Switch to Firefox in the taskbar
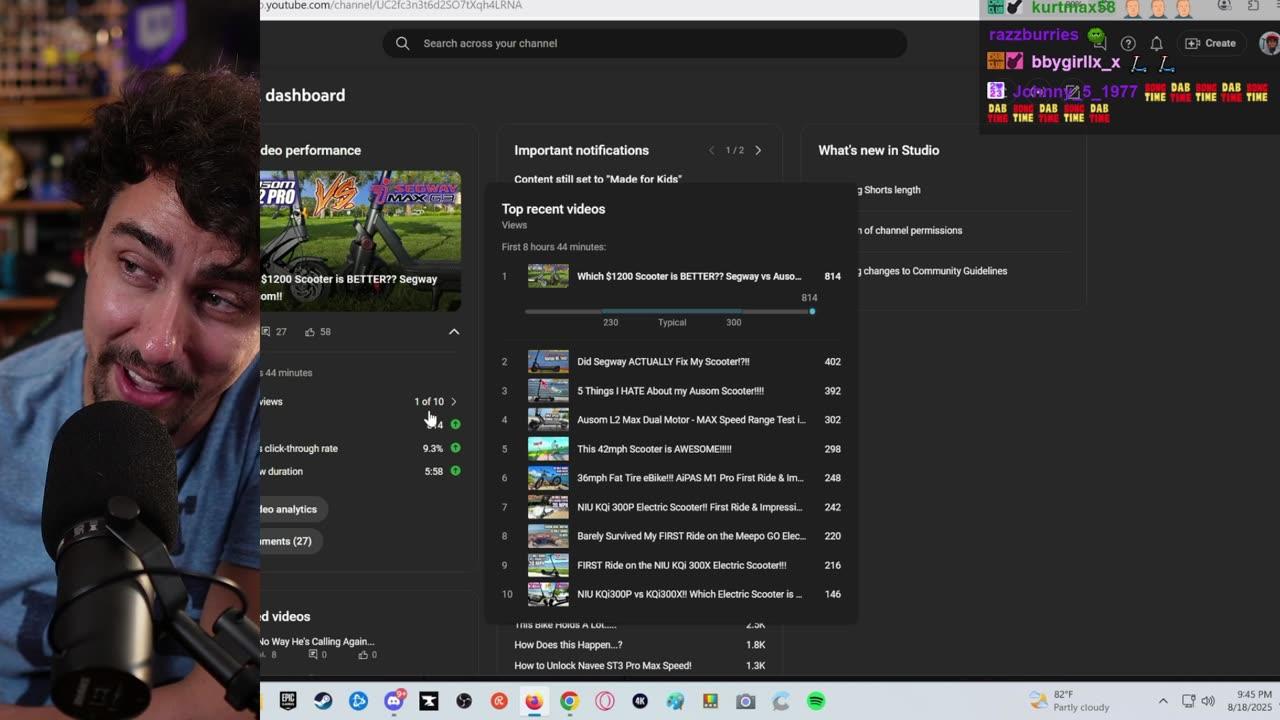This screenshot has height=720, width=1280. 534,702
